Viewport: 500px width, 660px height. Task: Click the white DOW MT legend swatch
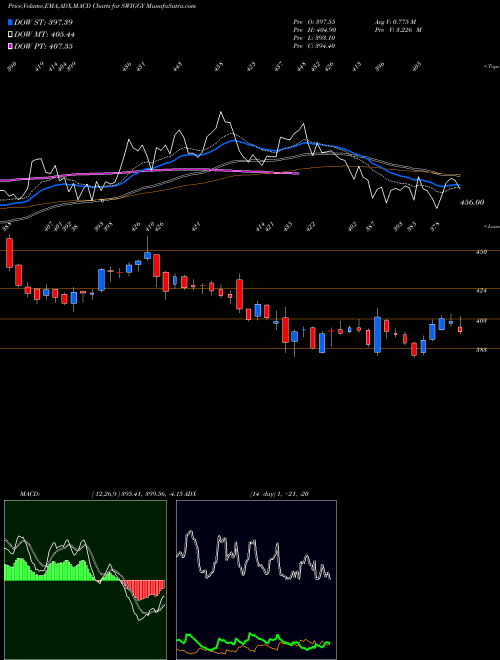click(11, 34)
